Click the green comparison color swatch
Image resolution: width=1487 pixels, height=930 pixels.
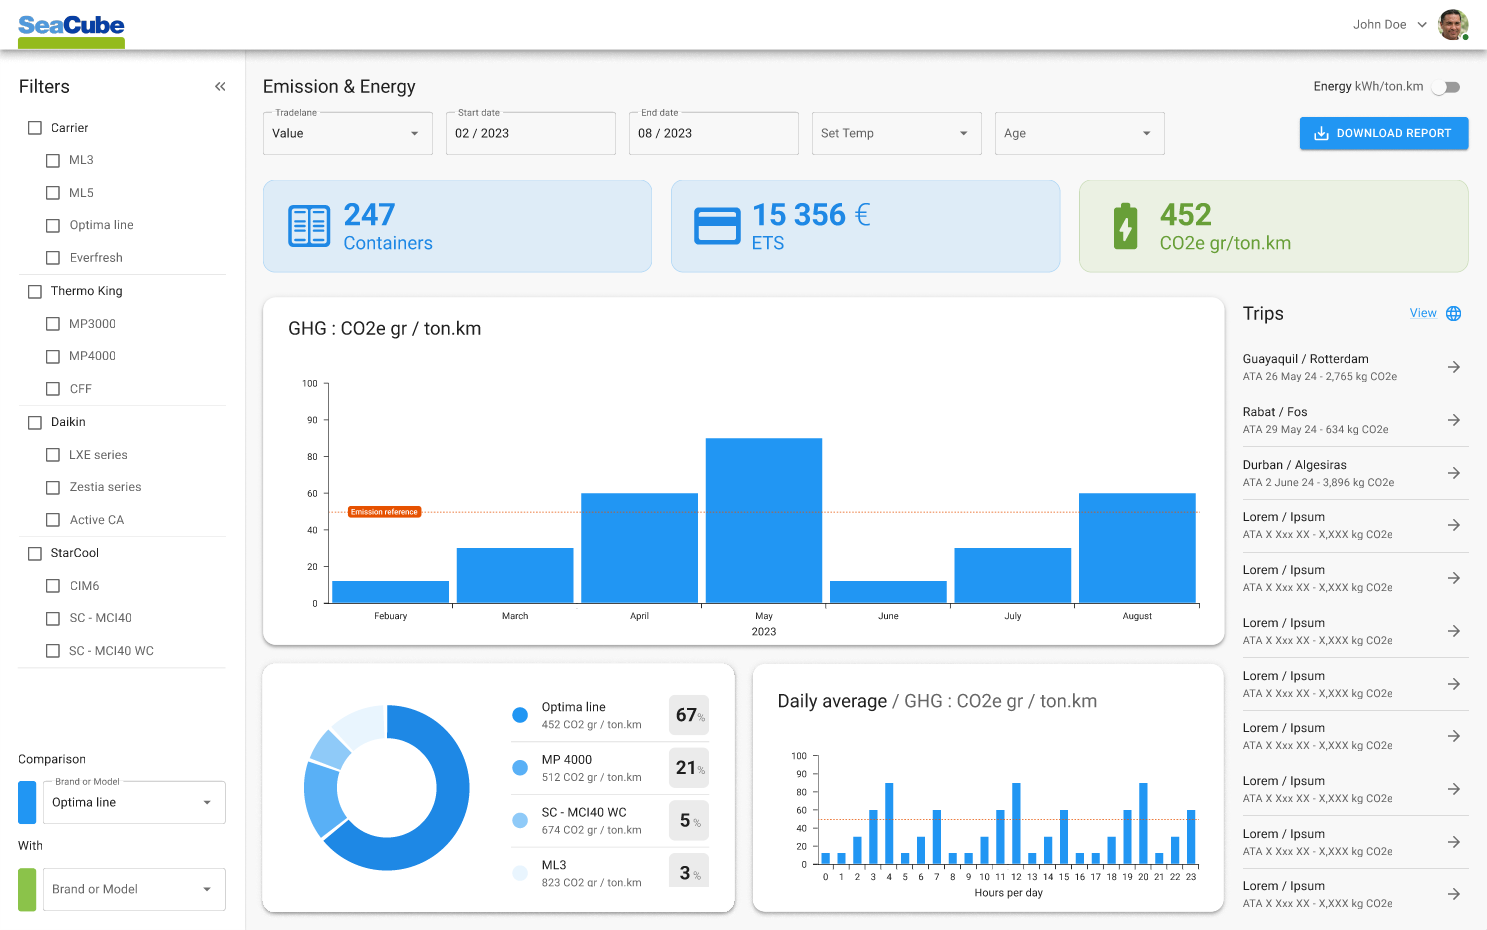27,889
